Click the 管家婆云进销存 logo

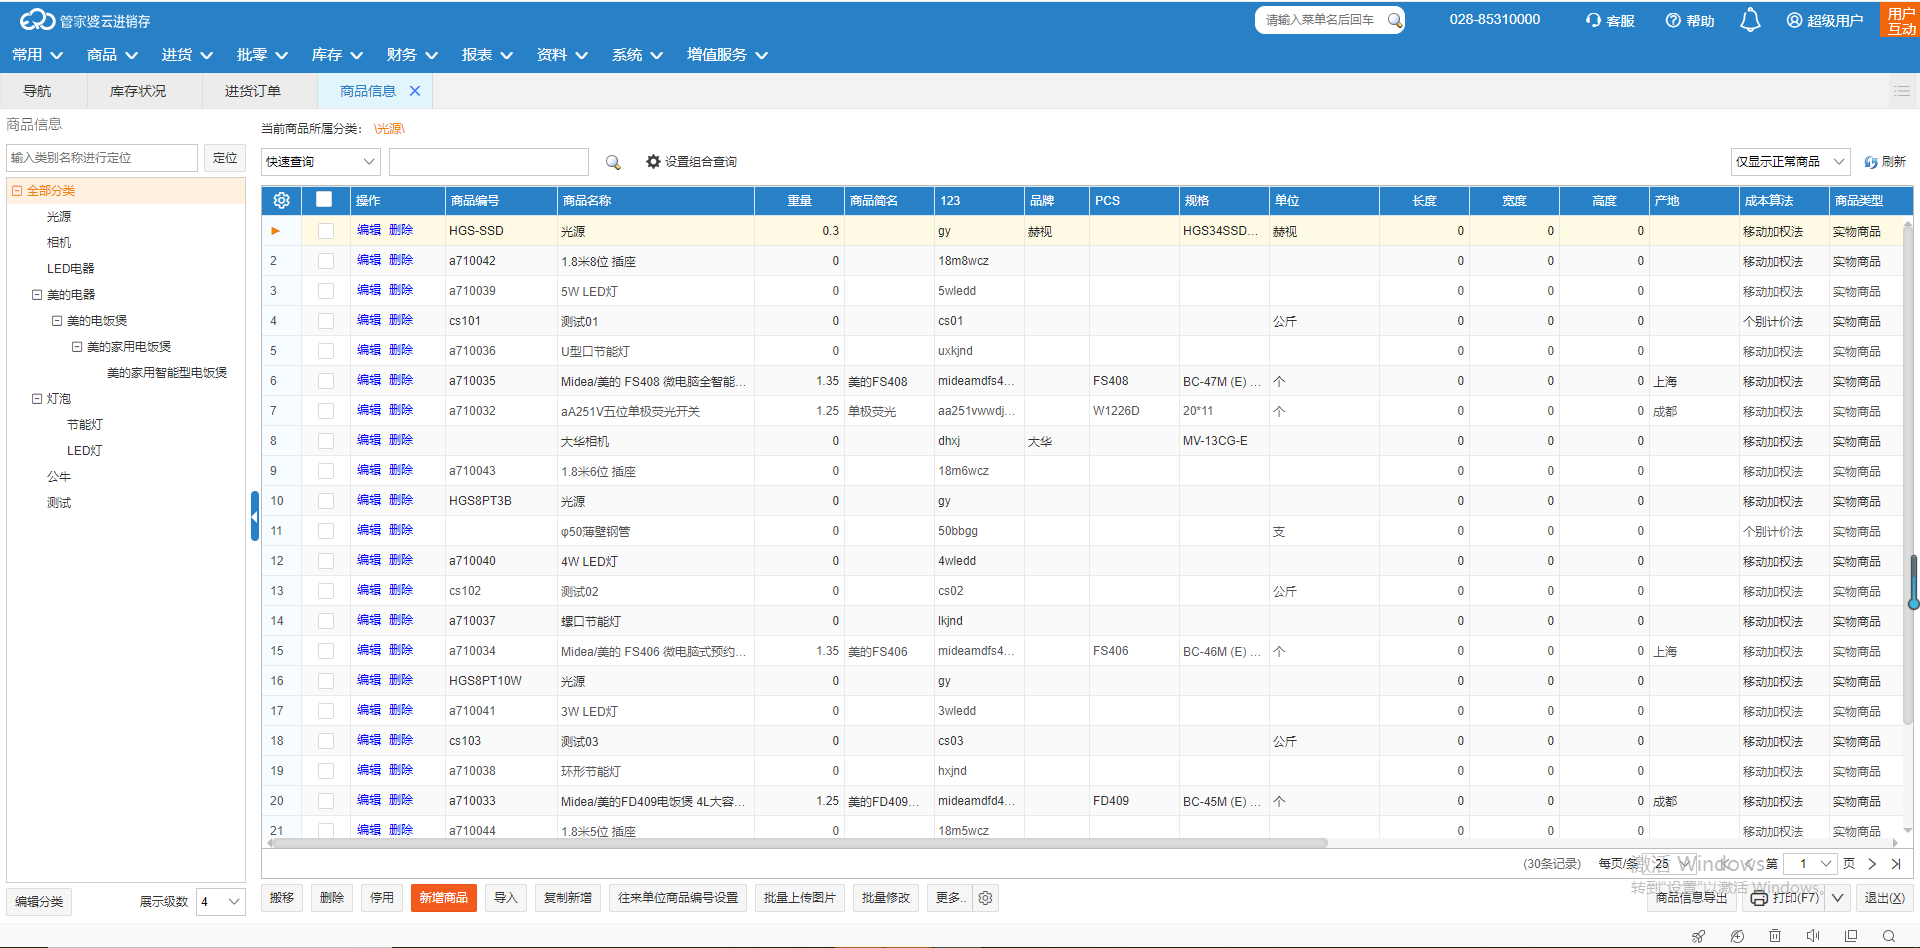click(85, 20)
